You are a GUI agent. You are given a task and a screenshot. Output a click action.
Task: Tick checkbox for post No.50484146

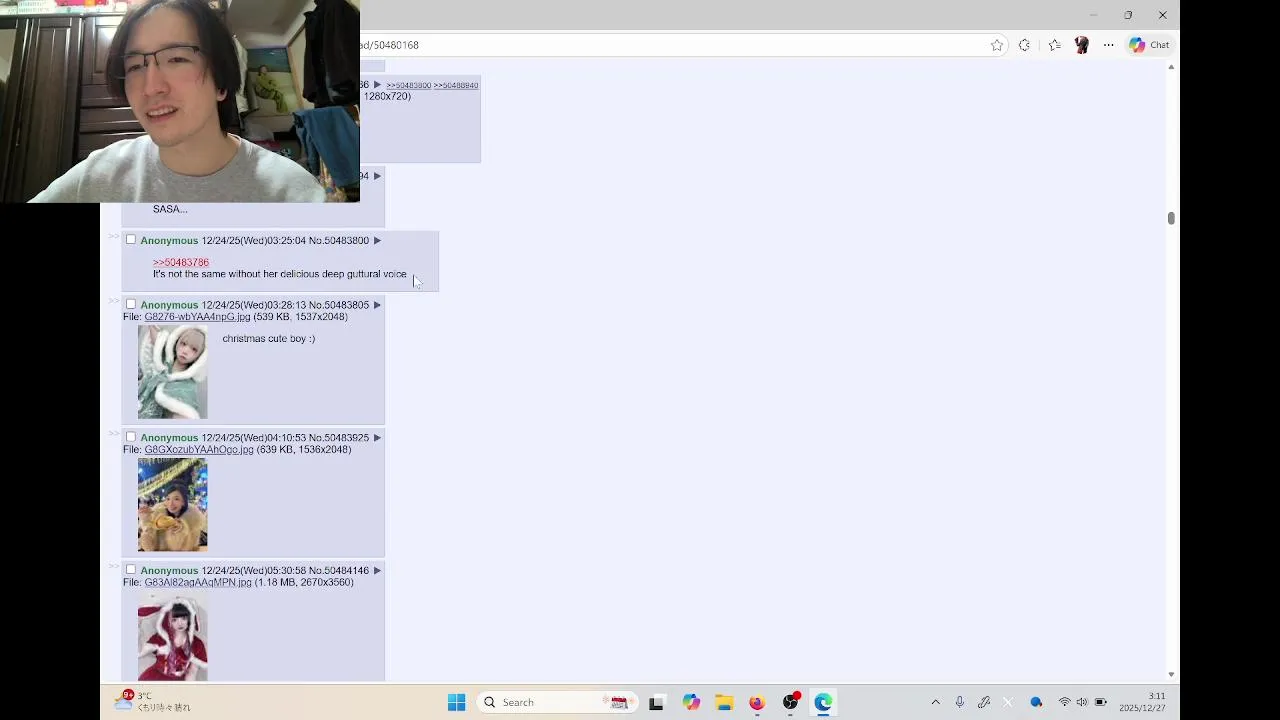[130, 570]
